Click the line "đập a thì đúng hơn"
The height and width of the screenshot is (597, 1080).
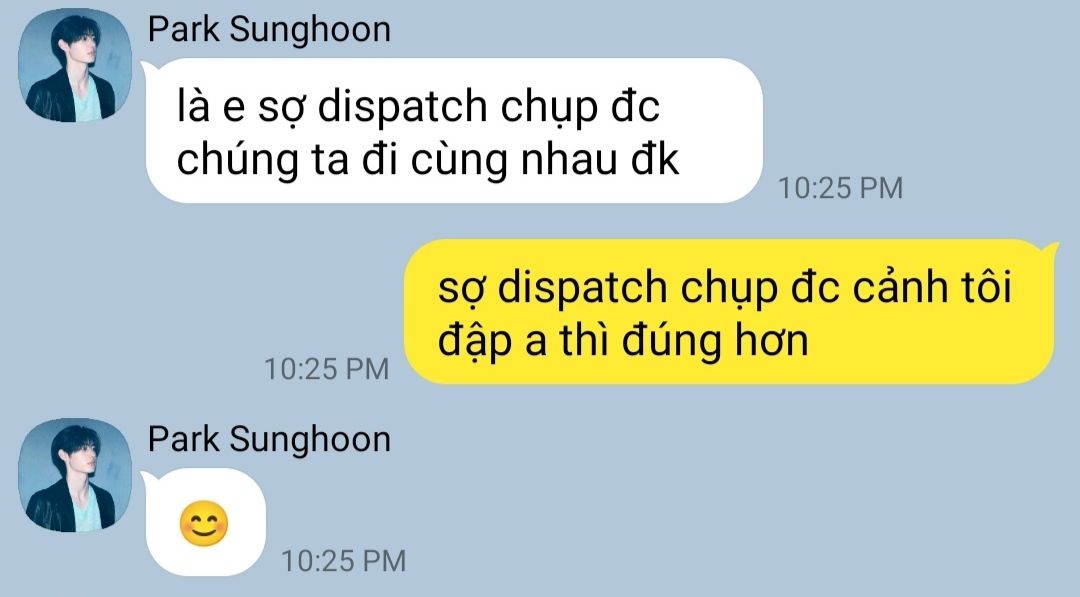click(623, 340)
